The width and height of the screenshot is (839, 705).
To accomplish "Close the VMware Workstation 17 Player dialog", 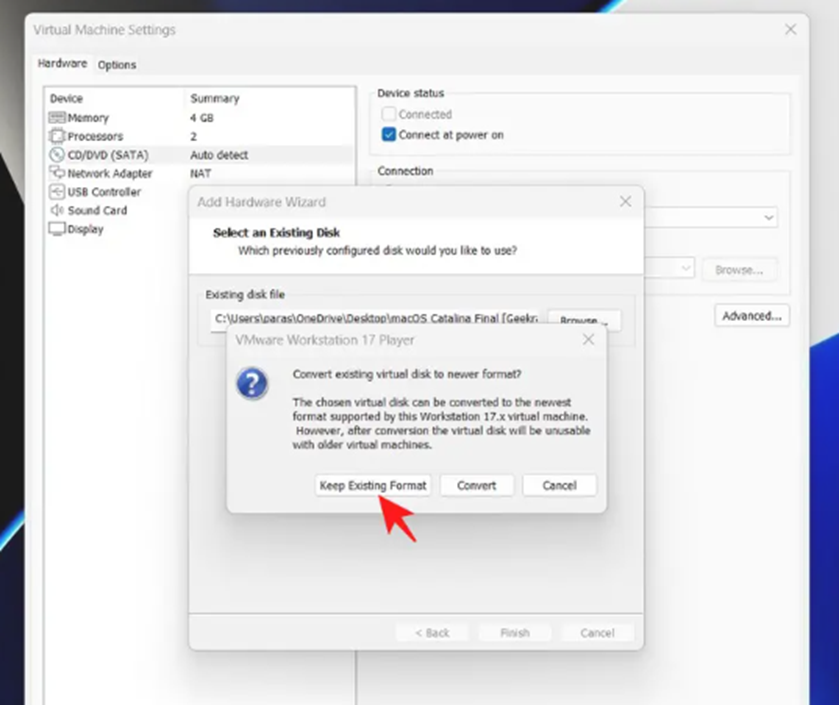I will [588, 340].
